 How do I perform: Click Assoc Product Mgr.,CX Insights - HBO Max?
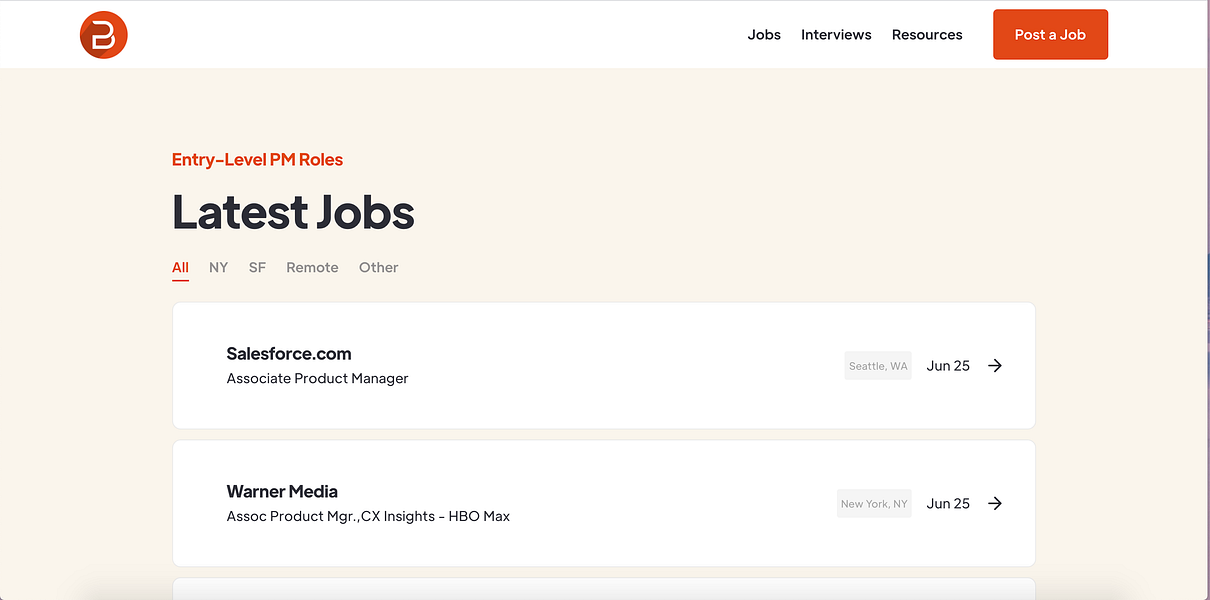tap(368, 517)
